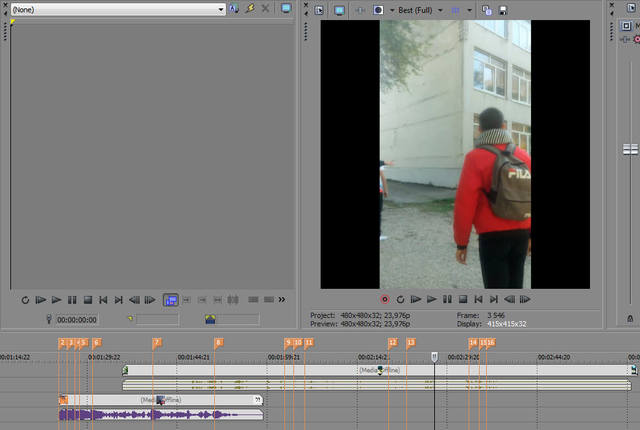Pause playback under Video Preview
The image size is (640, 430).
point(447,299)
